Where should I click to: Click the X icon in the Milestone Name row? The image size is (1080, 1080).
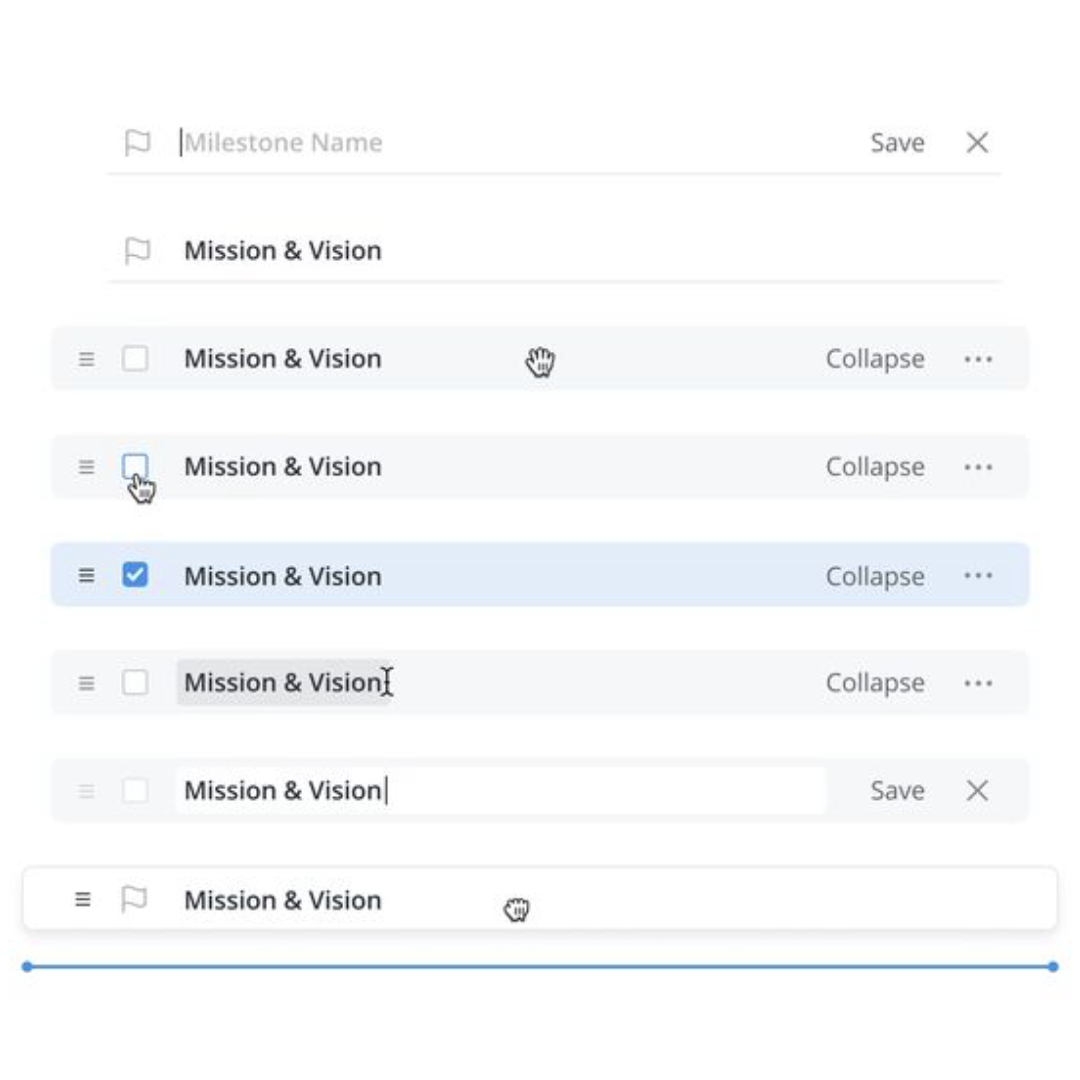pyautogui.click(x=977, y=143)
